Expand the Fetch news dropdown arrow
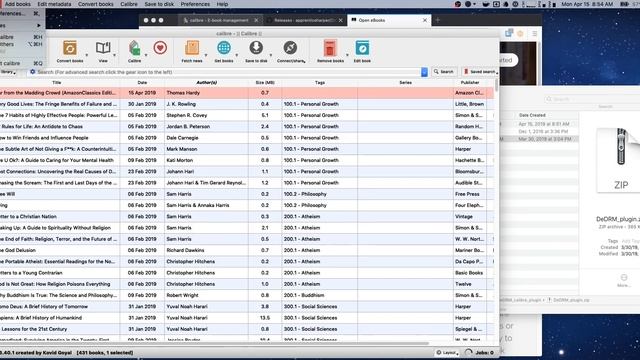 point(205,55)
